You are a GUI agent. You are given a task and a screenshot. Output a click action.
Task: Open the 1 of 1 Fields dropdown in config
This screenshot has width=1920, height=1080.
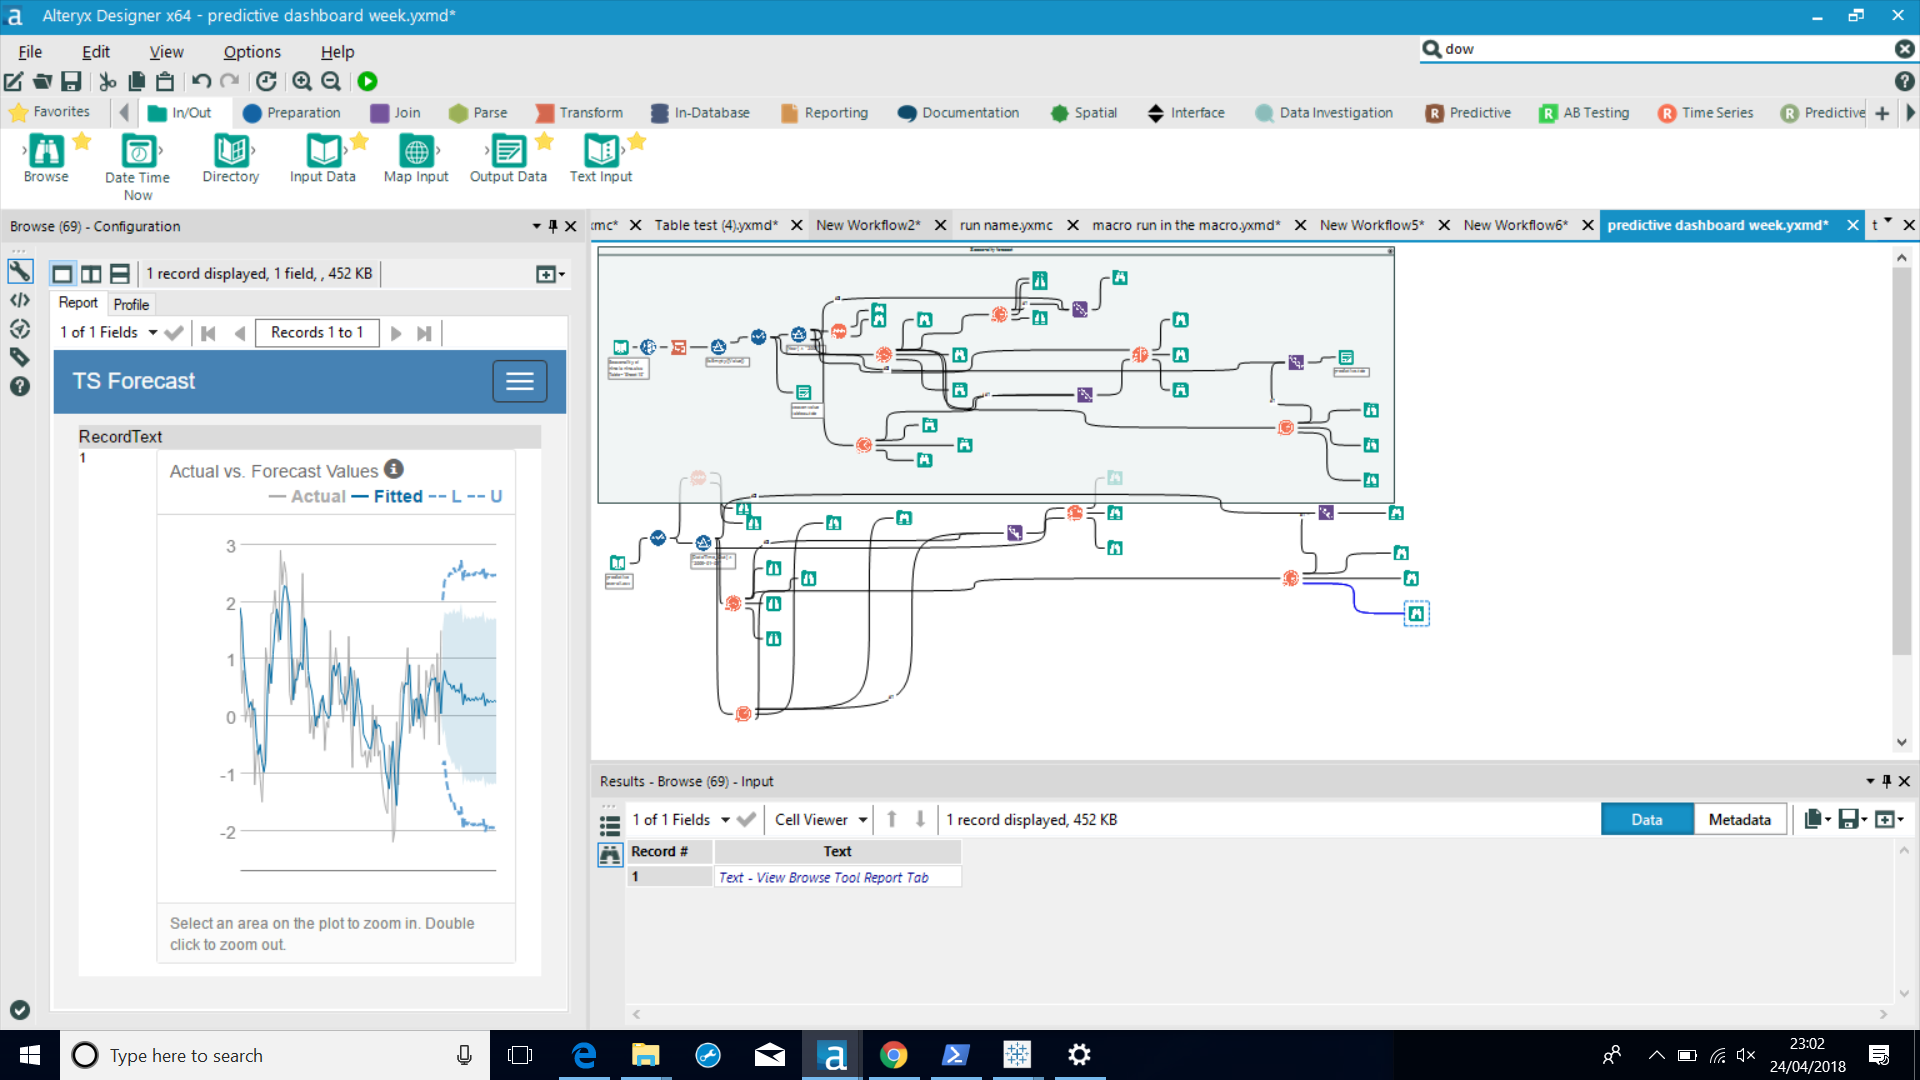(x=152, y=333)
